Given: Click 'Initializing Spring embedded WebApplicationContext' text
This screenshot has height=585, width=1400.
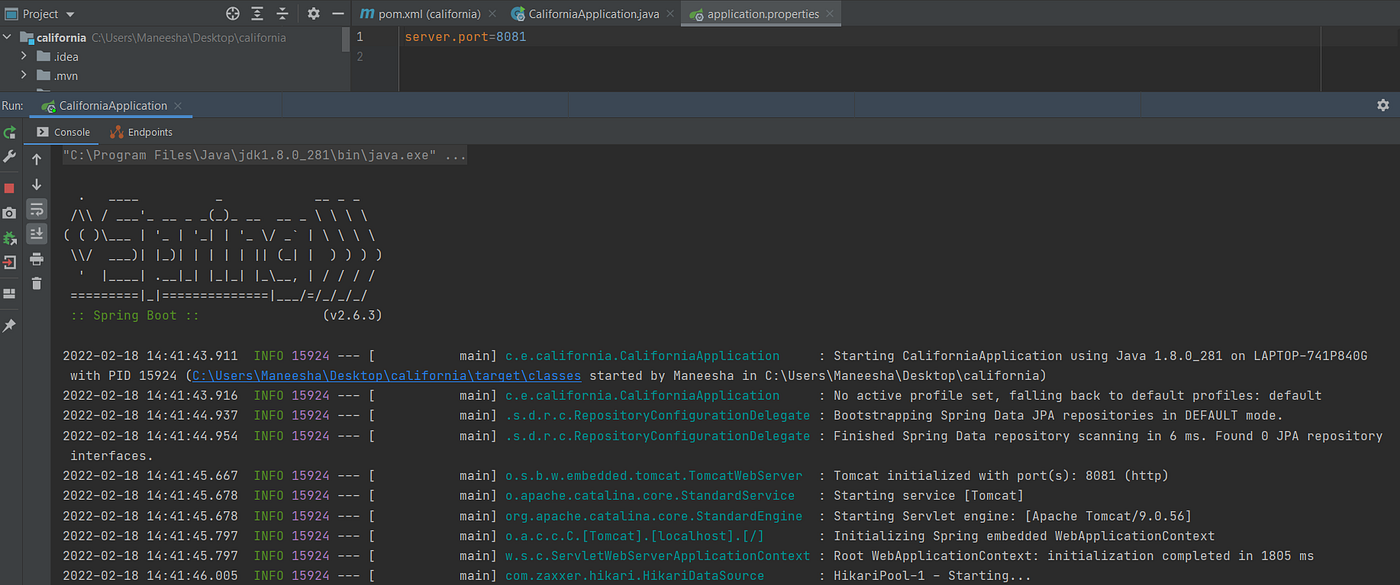Looking at the screenshot, I should coord(1024,536).
